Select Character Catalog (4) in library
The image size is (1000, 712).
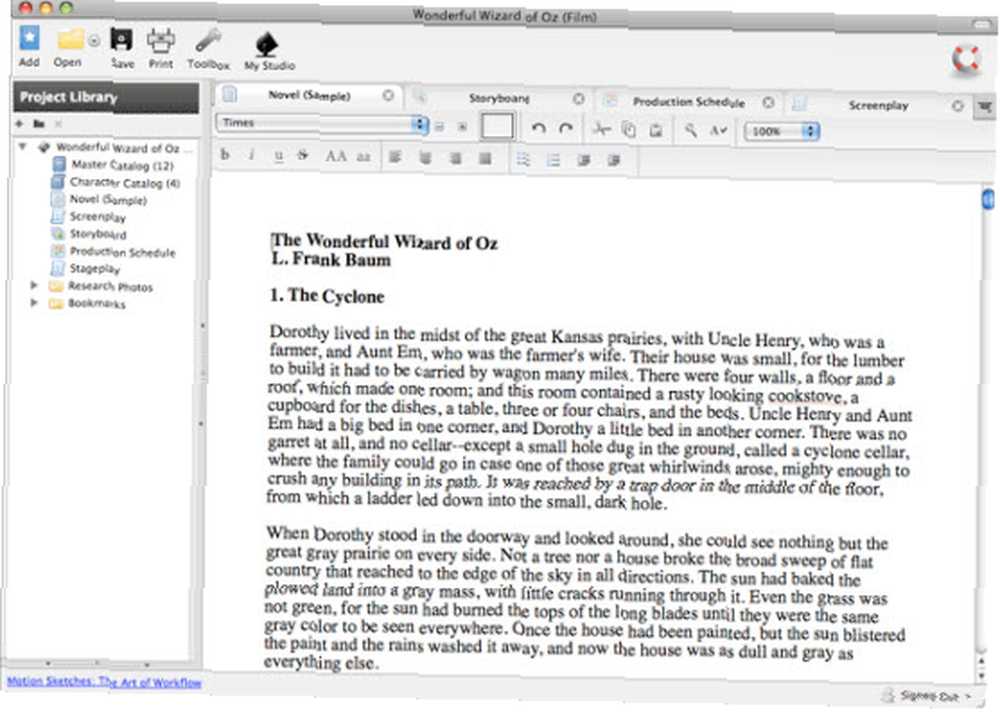click(115, 182)
